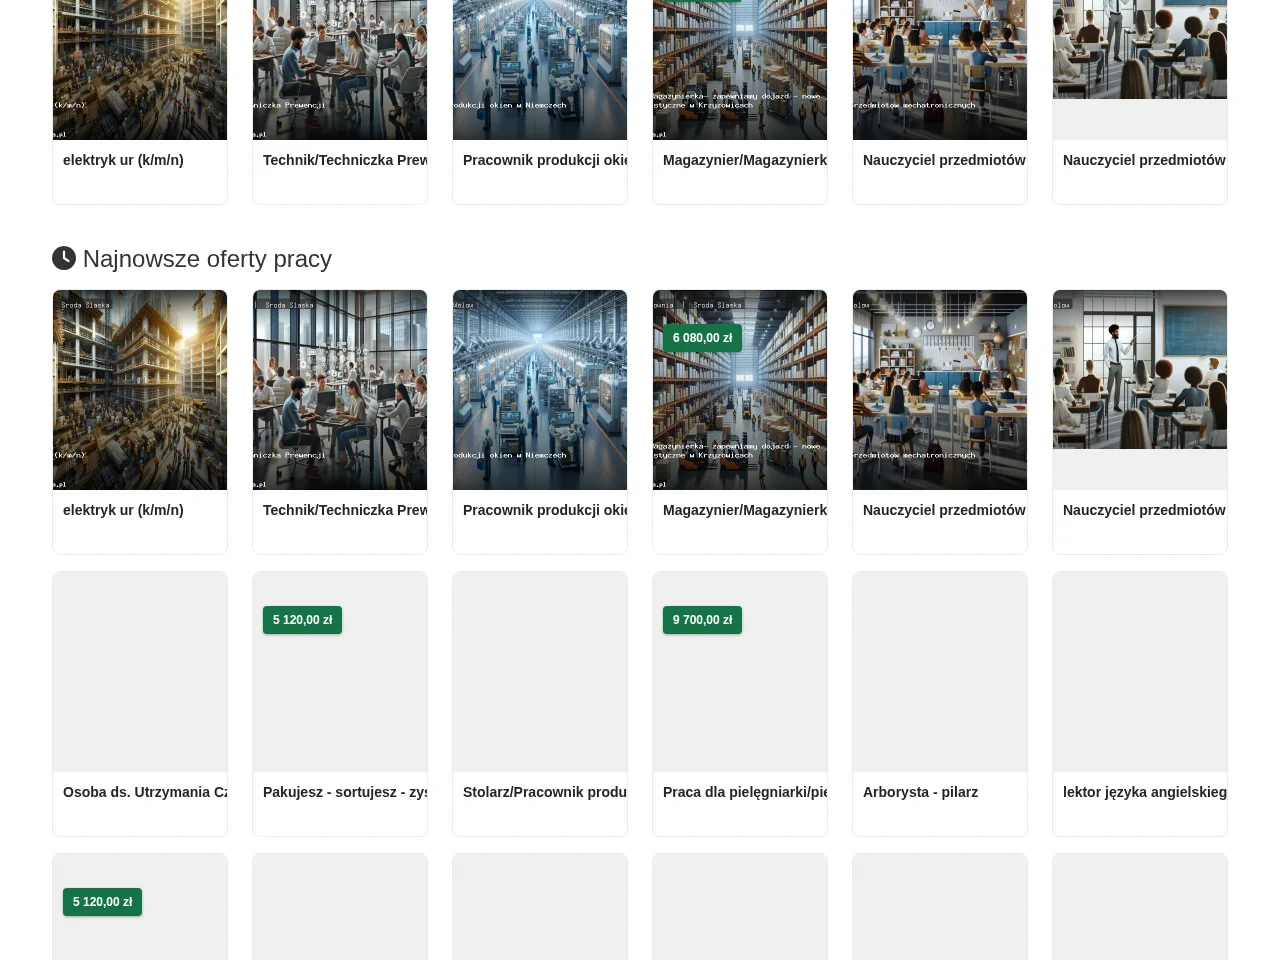Click elektryk ur (k/m/n) title in topmost row
Image resolution: width=1280 pixels, height=960 pixels.
[x=123, y=160]
